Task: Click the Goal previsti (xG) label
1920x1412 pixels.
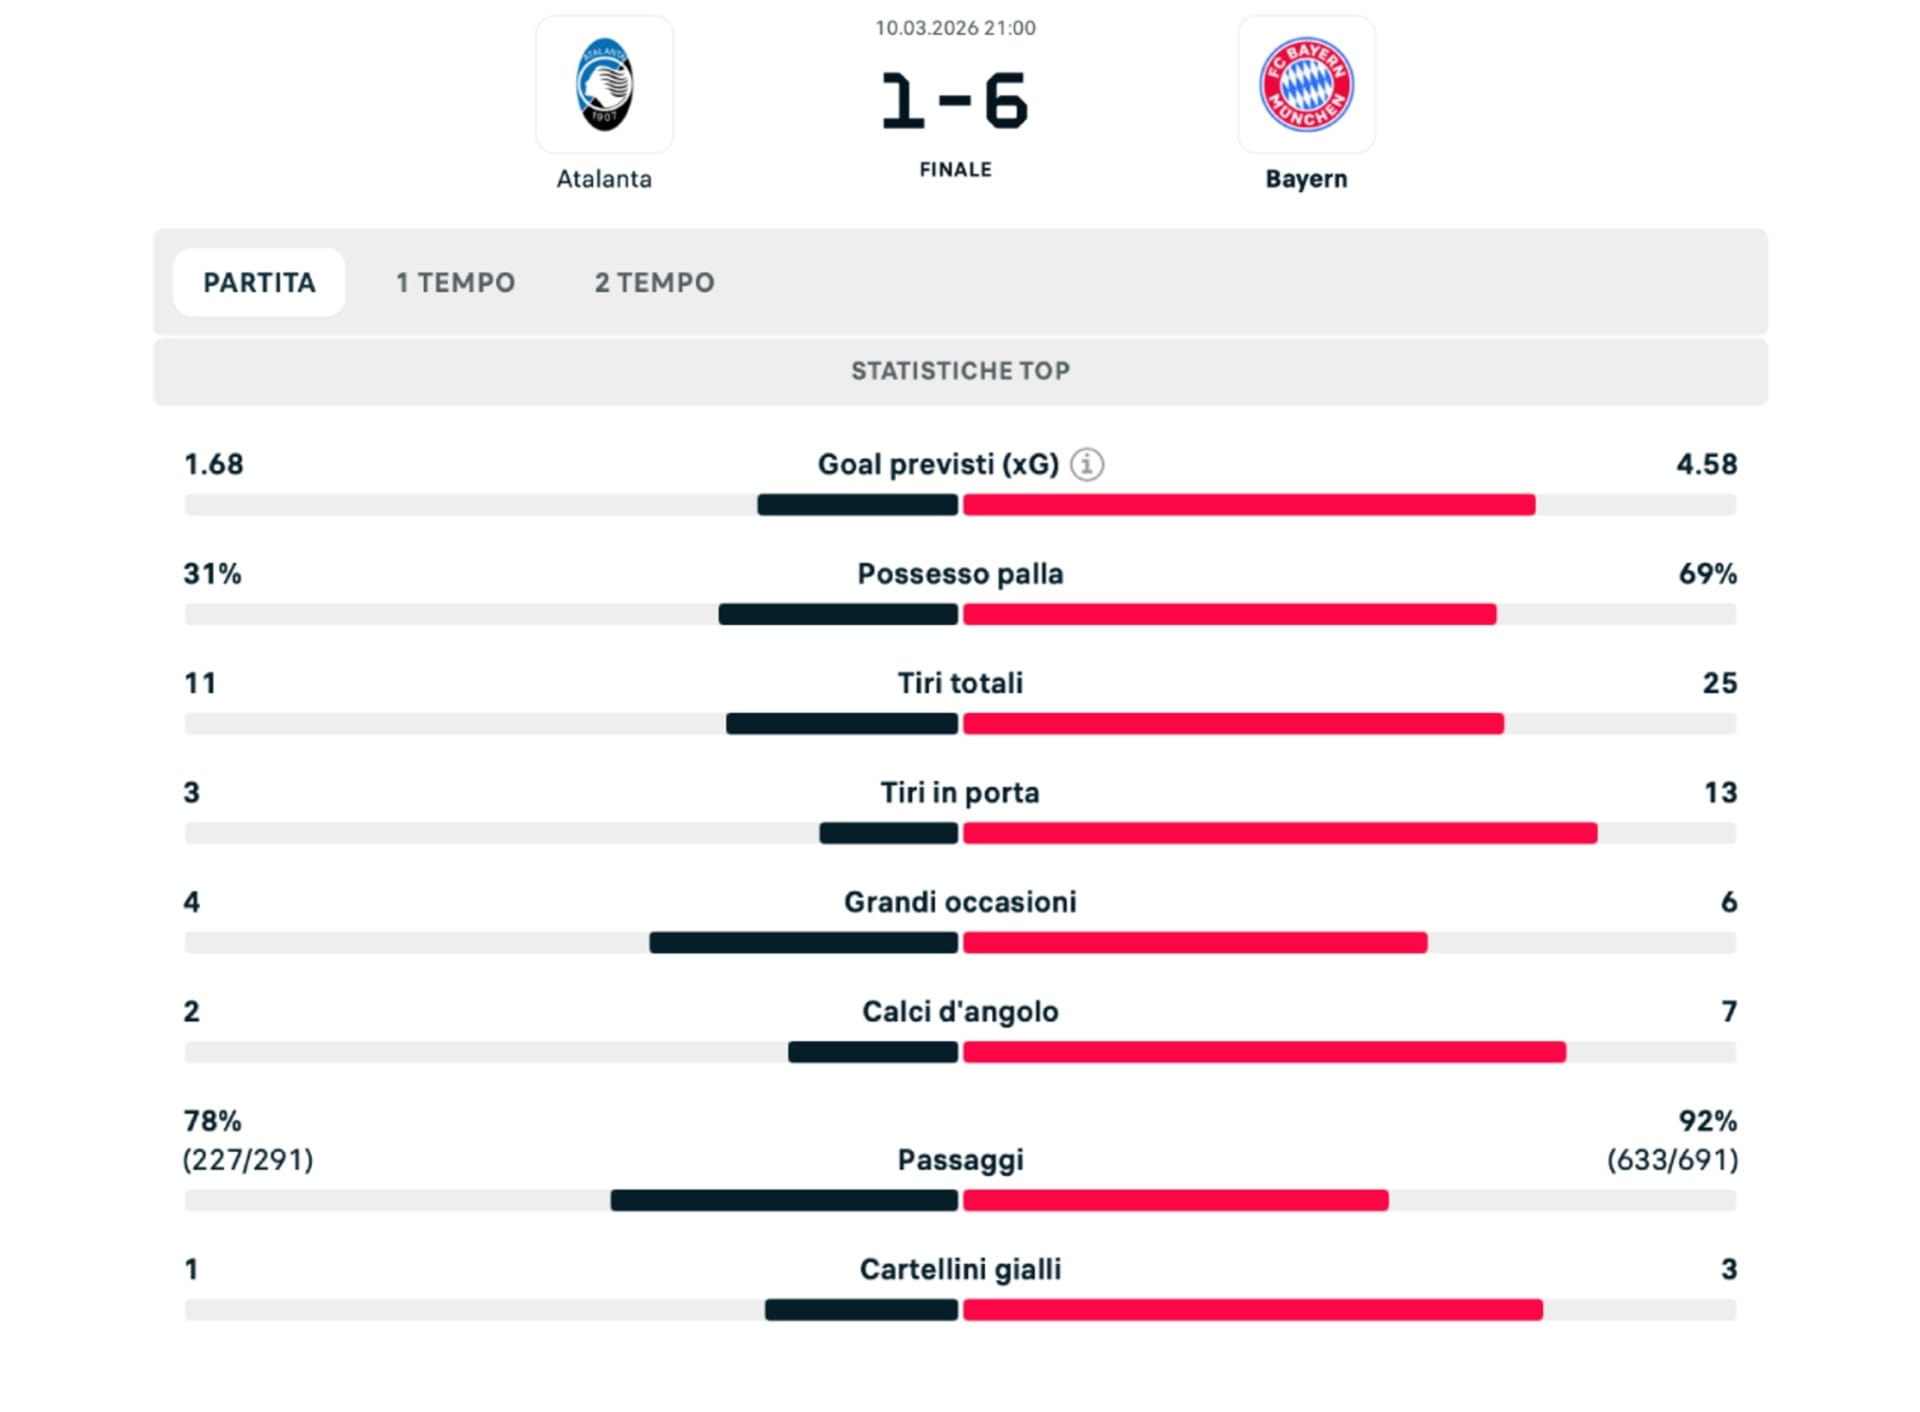Action: [x=937, y=464]
